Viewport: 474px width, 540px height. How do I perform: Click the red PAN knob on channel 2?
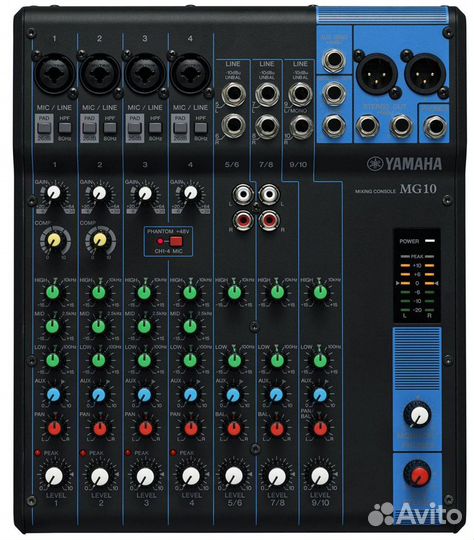(100, 428)
